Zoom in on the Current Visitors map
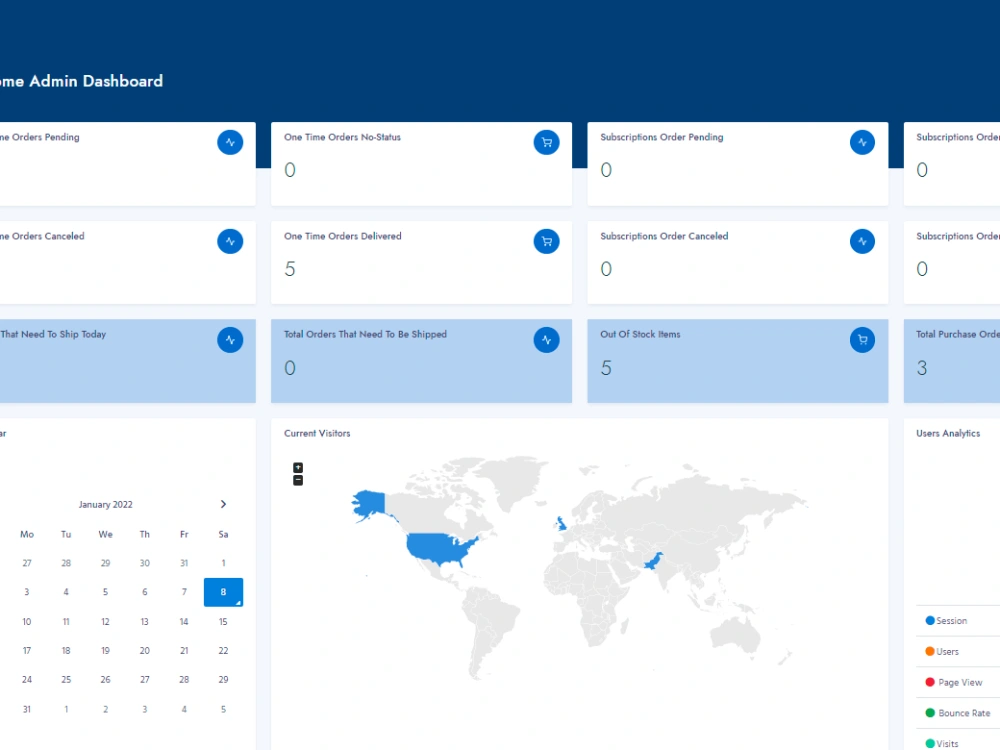Screen dimensions: 1000x750 click(298, 467)
